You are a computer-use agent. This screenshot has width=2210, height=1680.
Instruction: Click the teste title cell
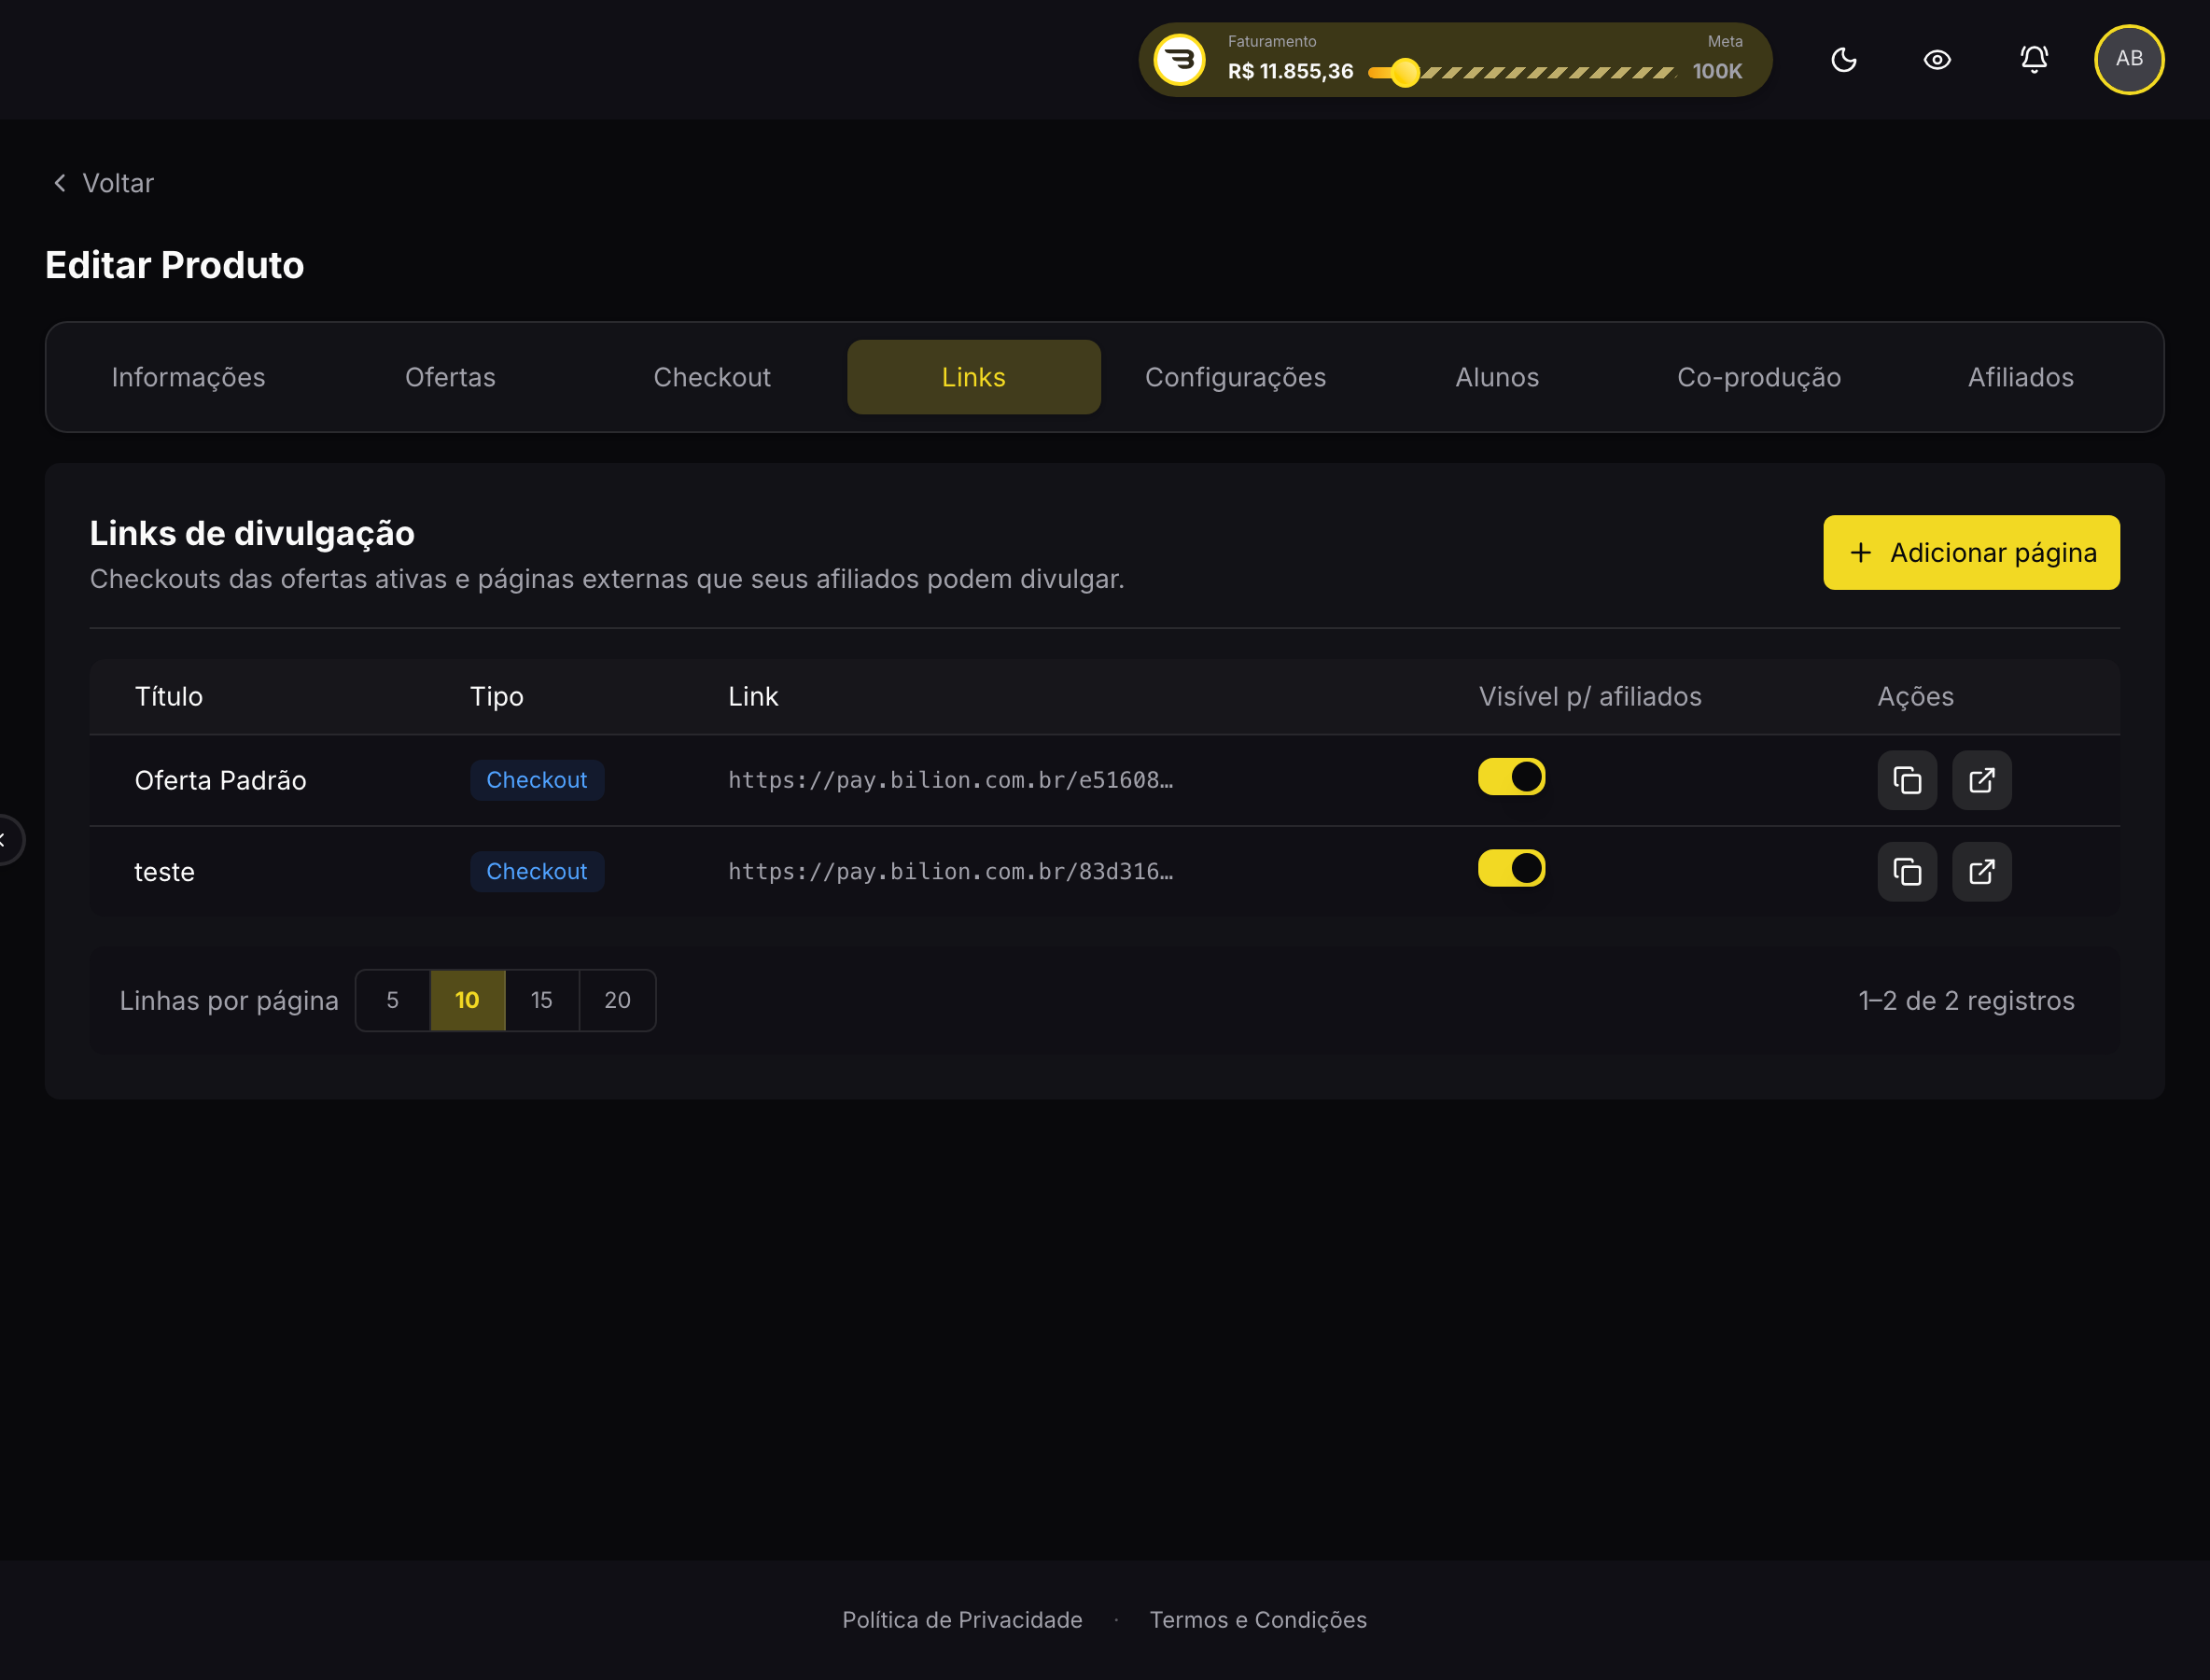(164, 872)
